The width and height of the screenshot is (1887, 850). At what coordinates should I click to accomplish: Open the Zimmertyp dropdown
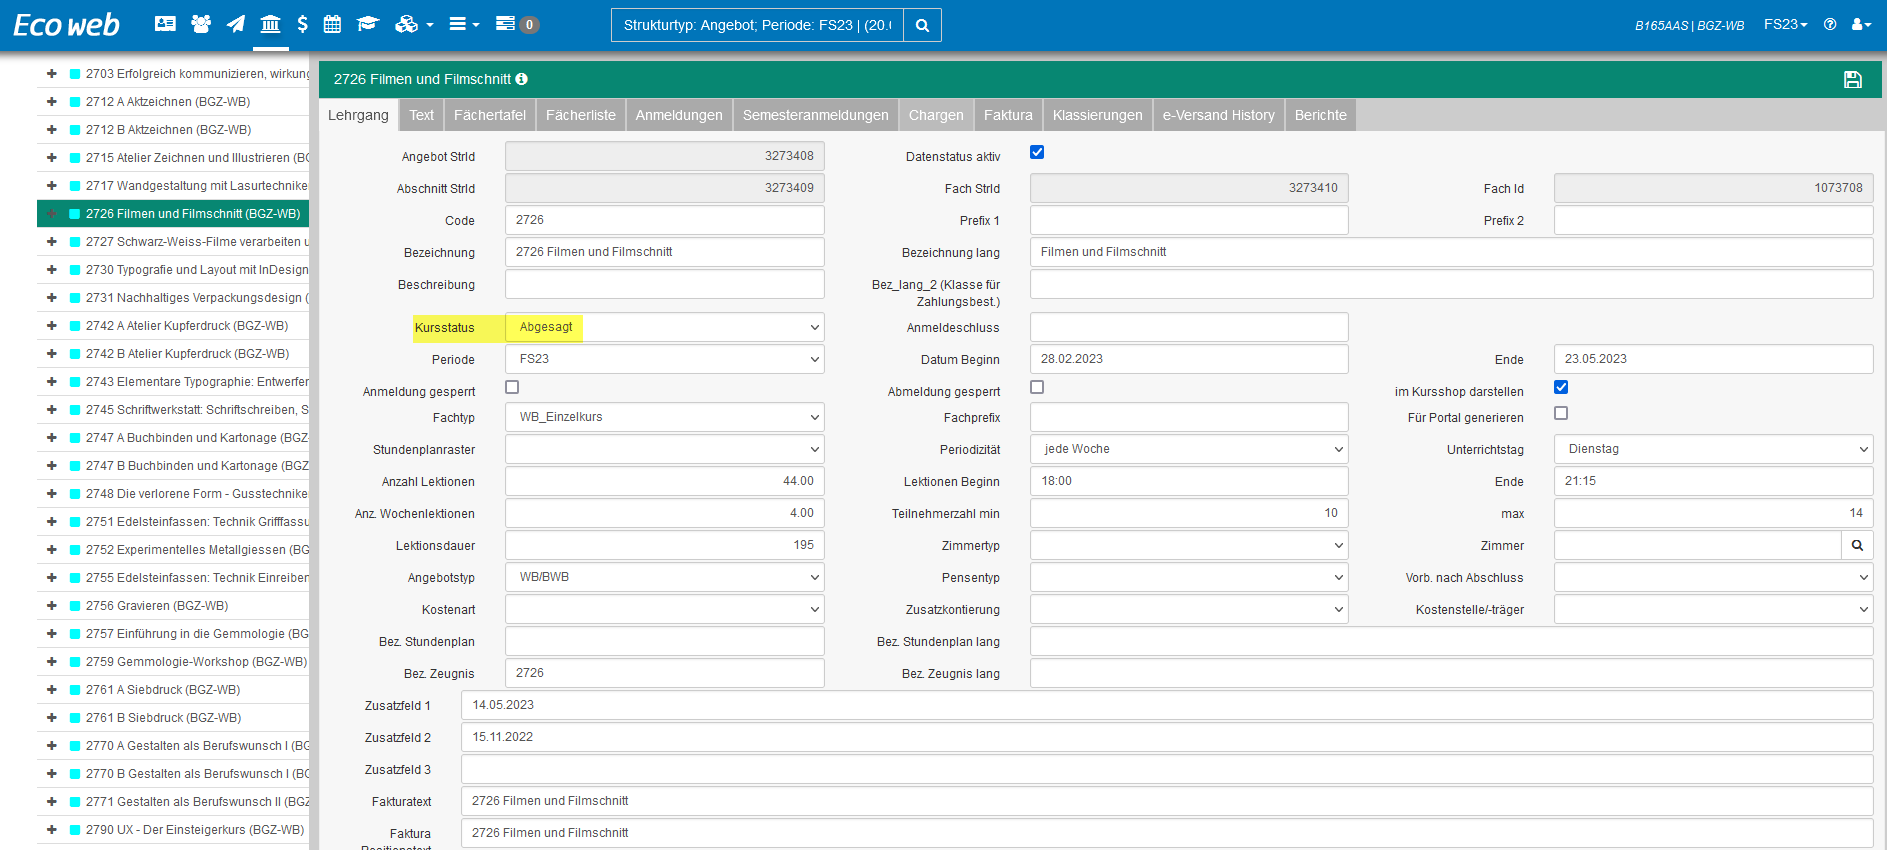[1189, 545]
